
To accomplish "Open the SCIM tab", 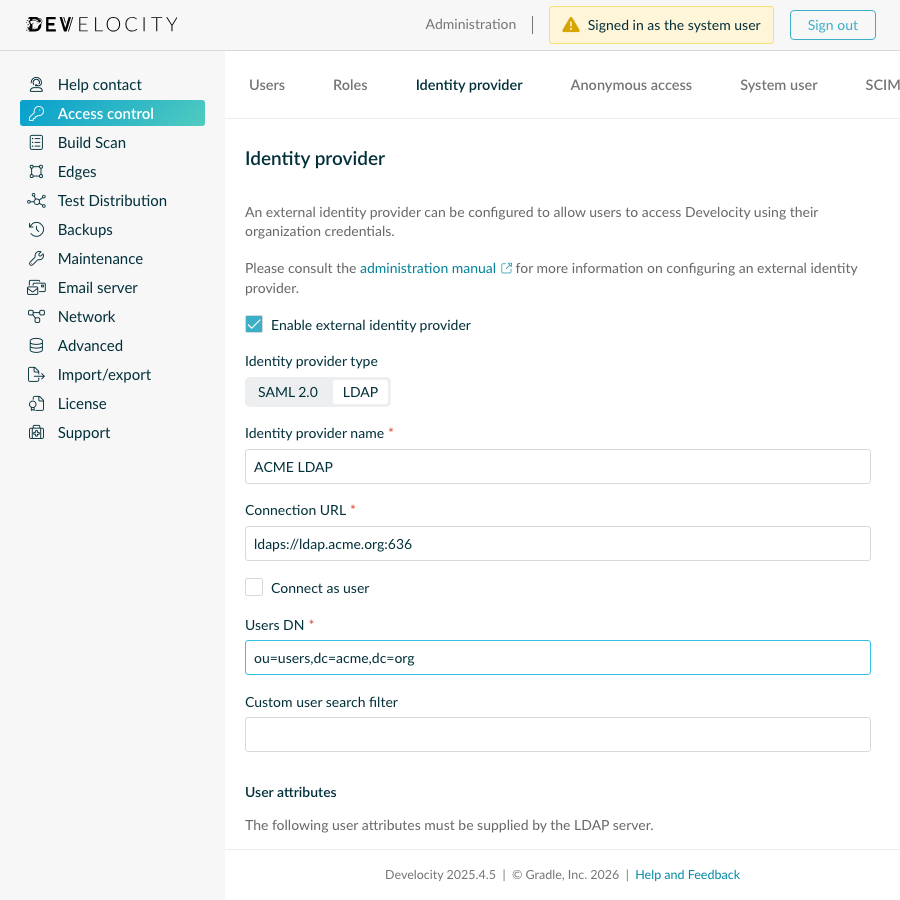I will tap(881, 85).
